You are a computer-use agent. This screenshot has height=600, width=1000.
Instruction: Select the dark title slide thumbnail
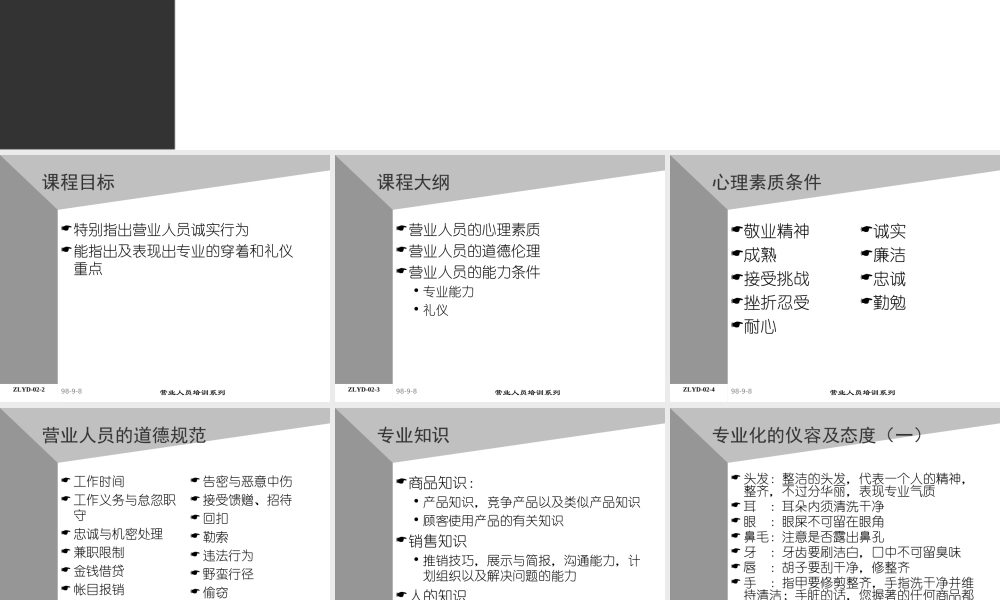tap(87, 75)
